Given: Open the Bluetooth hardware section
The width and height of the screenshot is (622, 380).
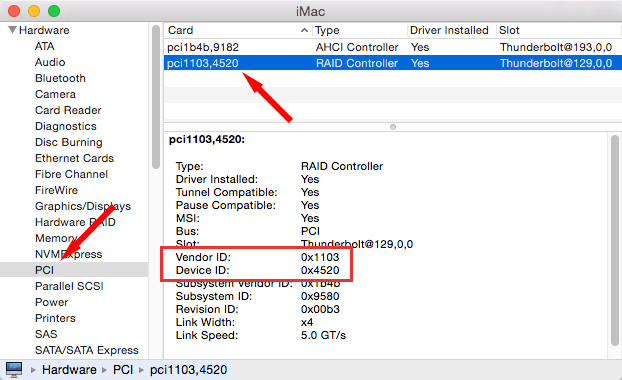Looking at the screenshot, I should click(60, 78).
